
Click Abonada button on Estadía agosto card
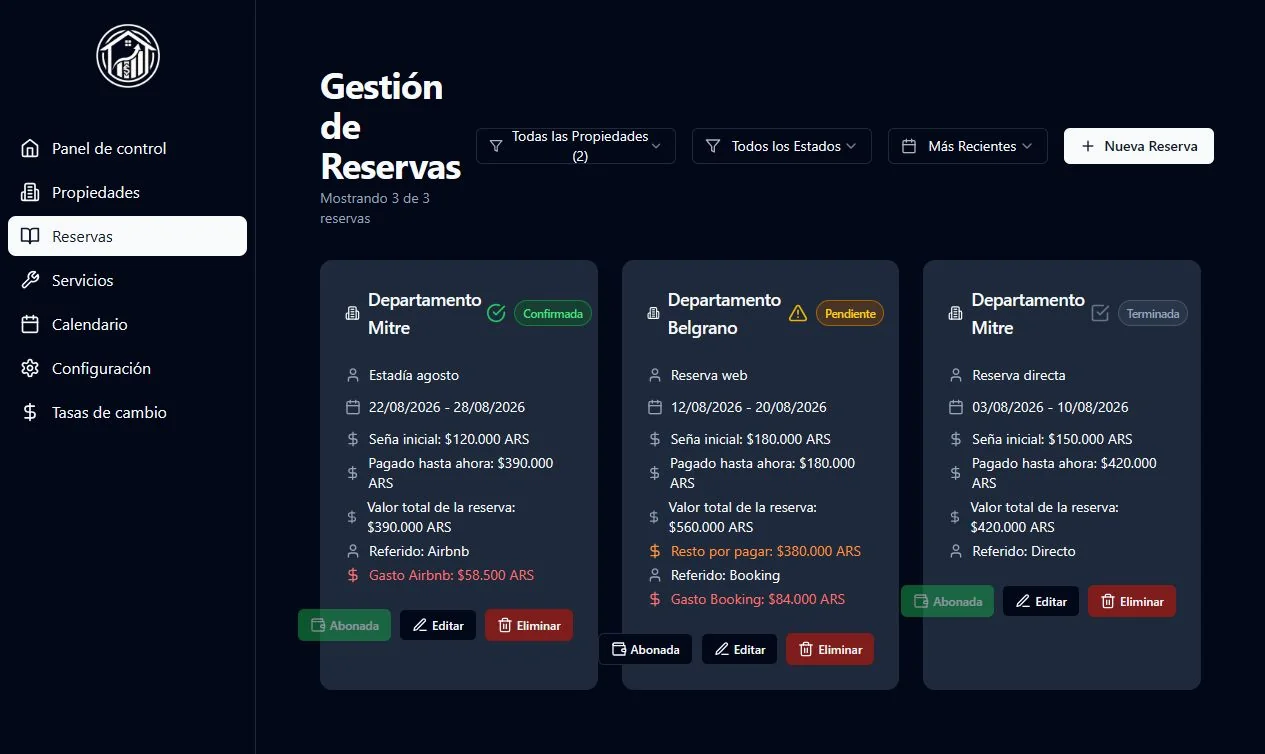point(344,625)
